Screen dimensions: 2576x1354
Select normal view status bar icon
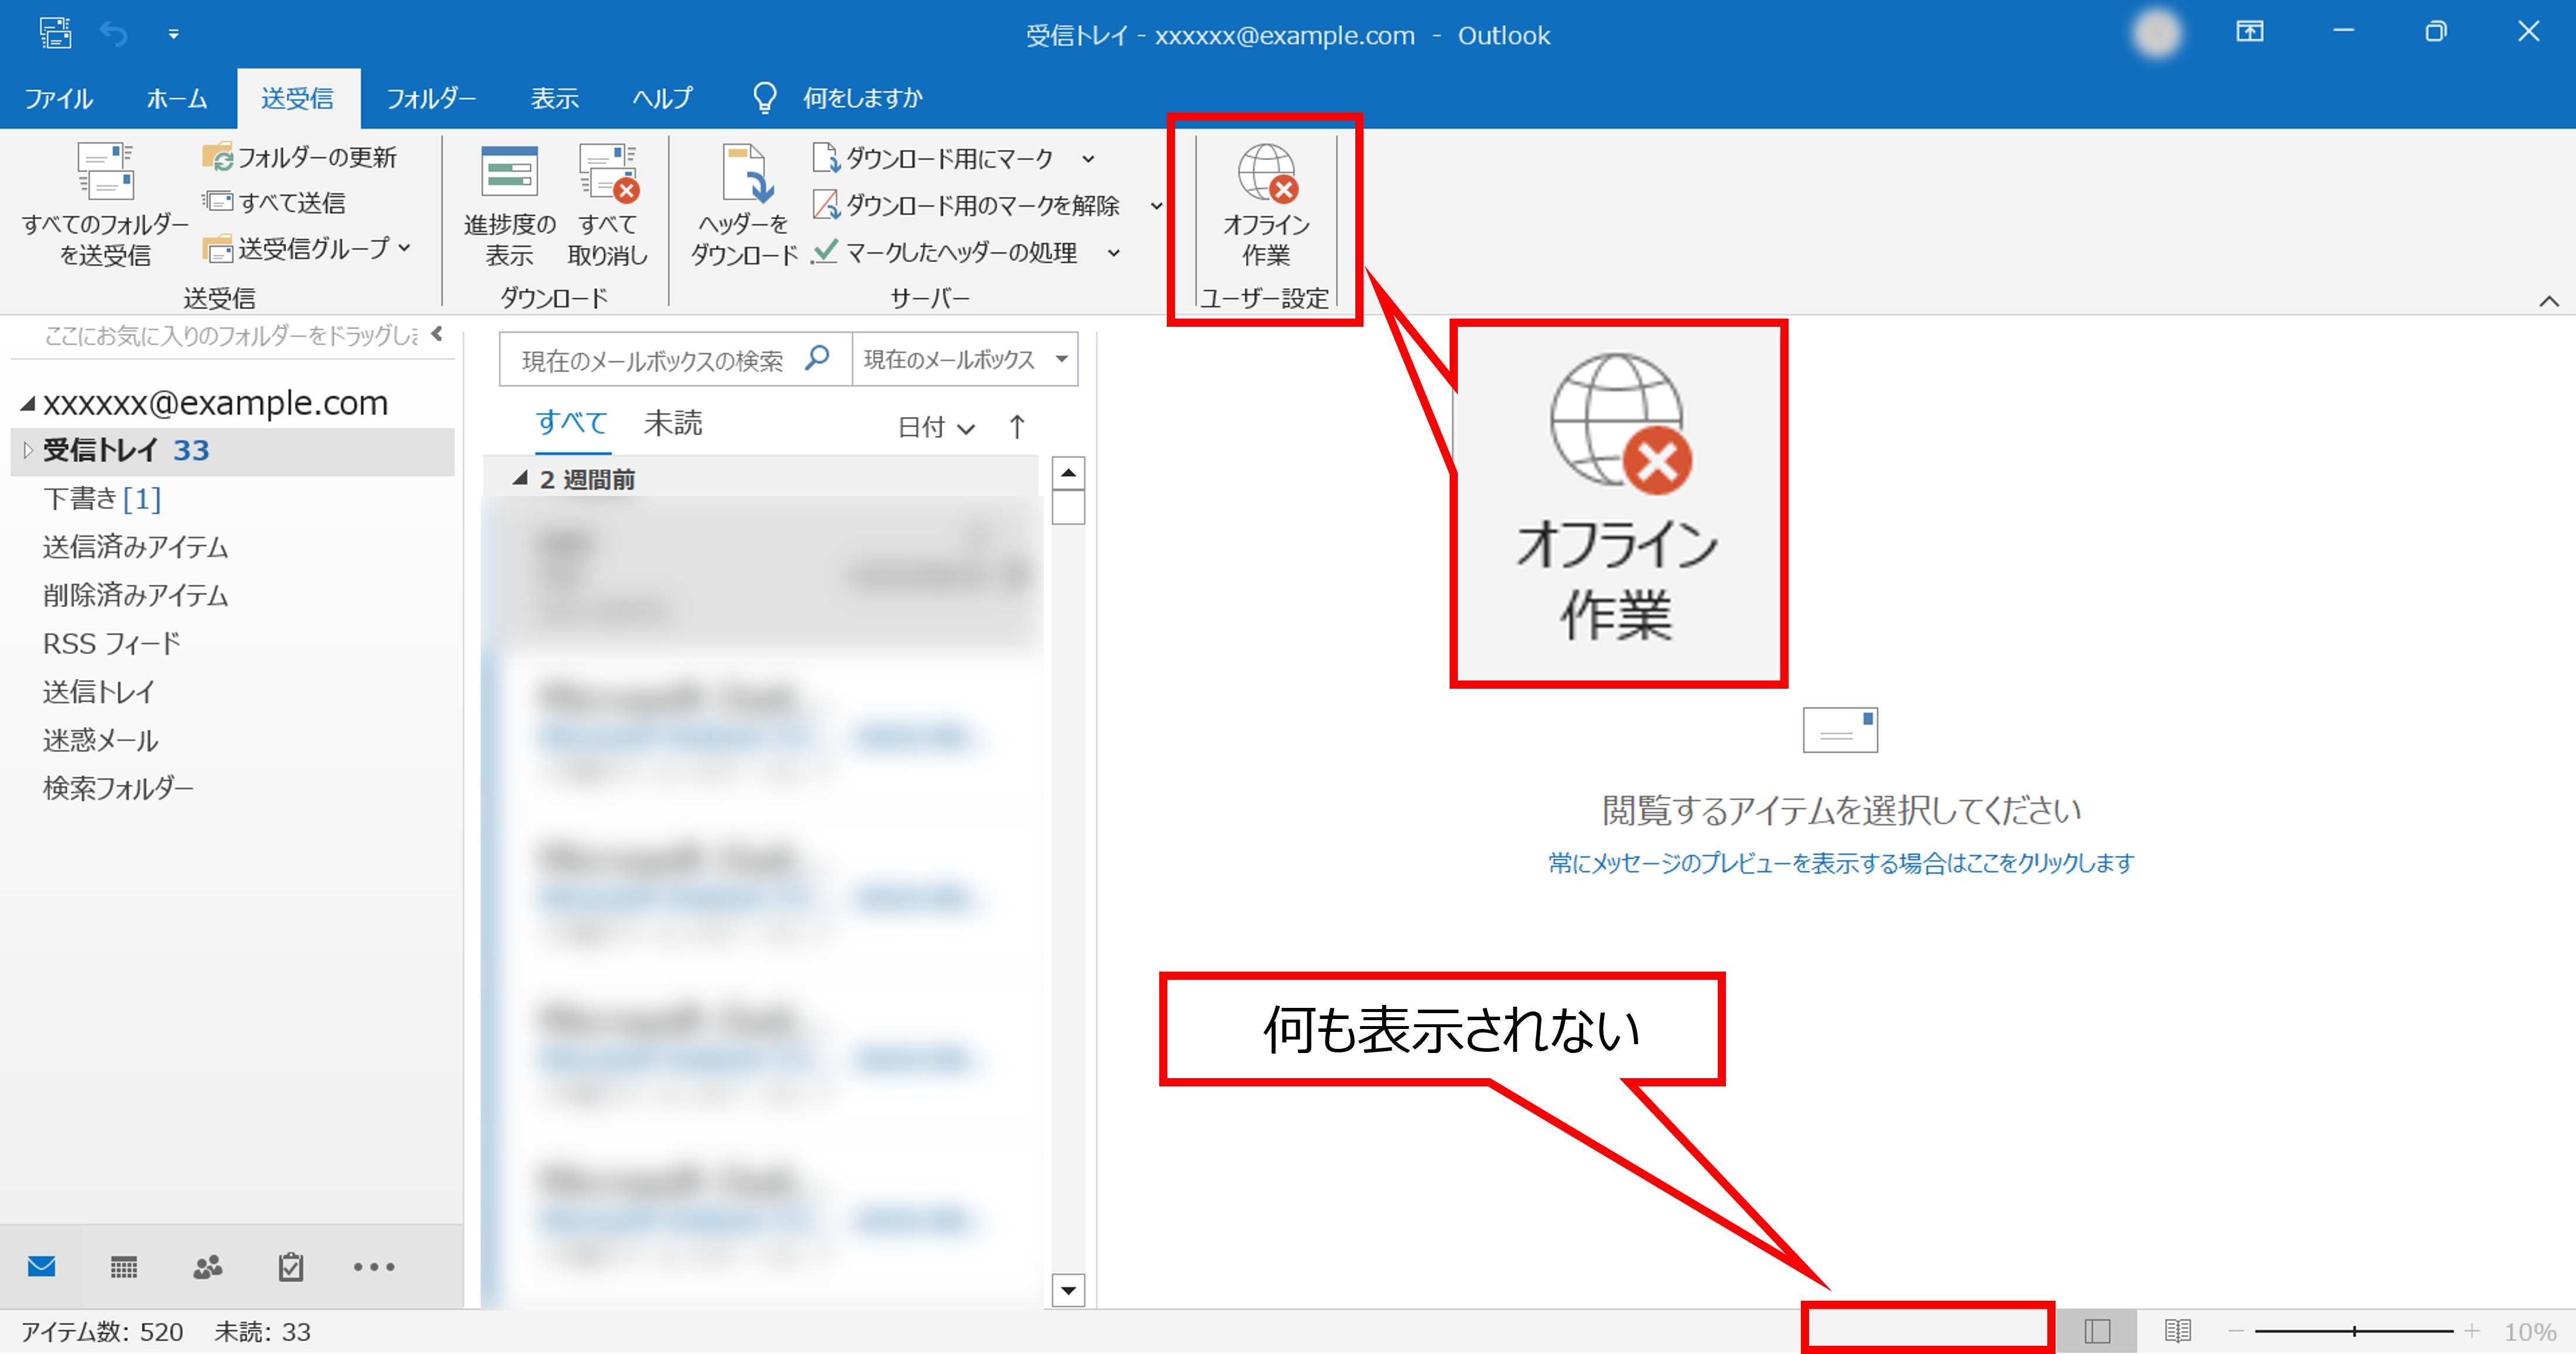[2097, 1331]
